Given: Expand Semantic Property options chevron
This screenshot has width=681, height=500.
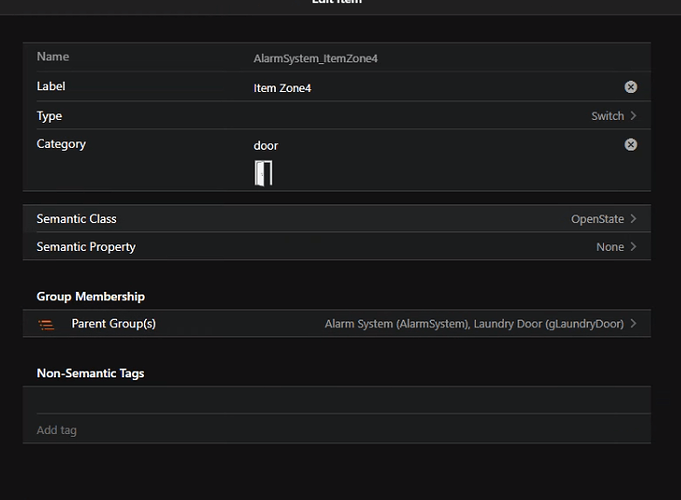Looking at the screenshot, I should (634, 247).
